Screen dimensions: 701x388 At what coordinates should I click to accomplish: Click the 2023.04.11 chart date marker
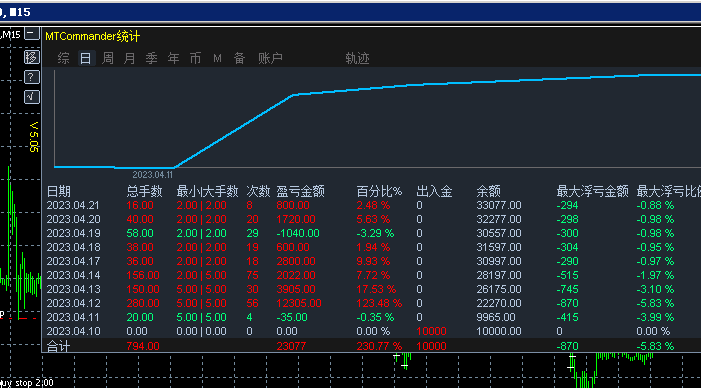[152, 175]
